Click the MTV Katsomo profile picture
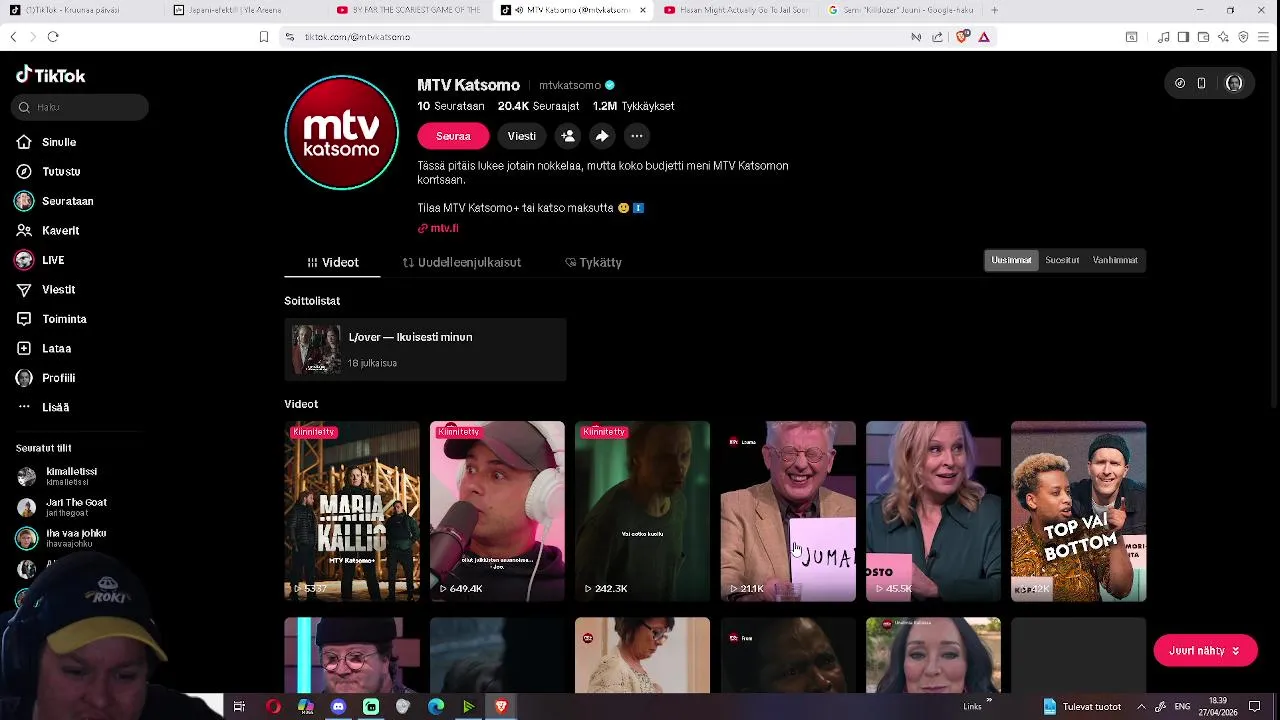 tap(341, 132)
